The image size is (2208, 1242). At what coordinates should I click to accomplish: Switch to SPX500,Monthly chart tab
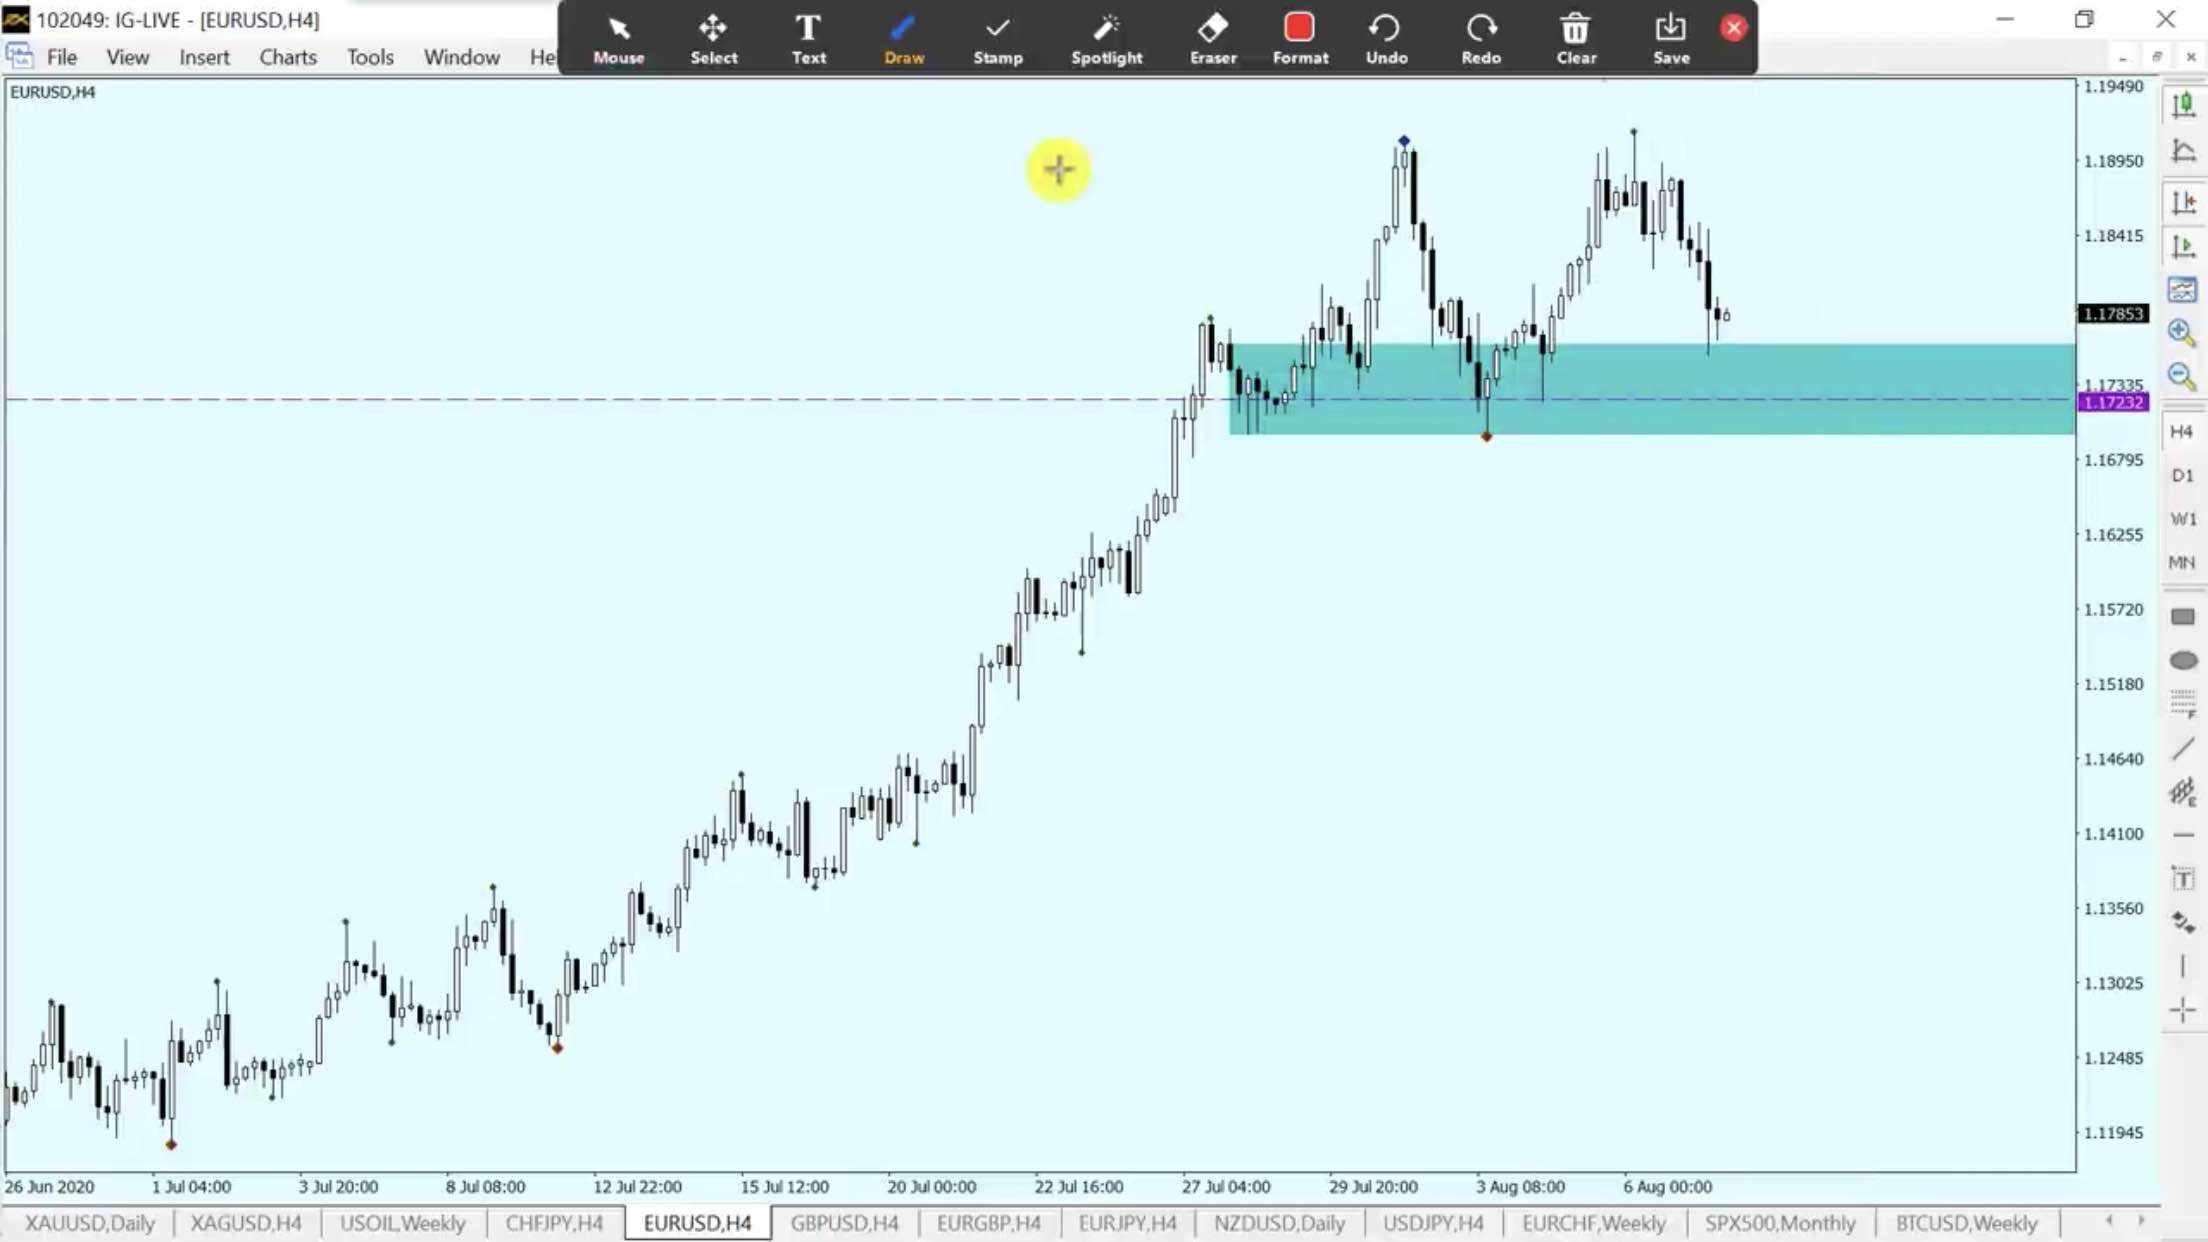click(1779, 1223)
